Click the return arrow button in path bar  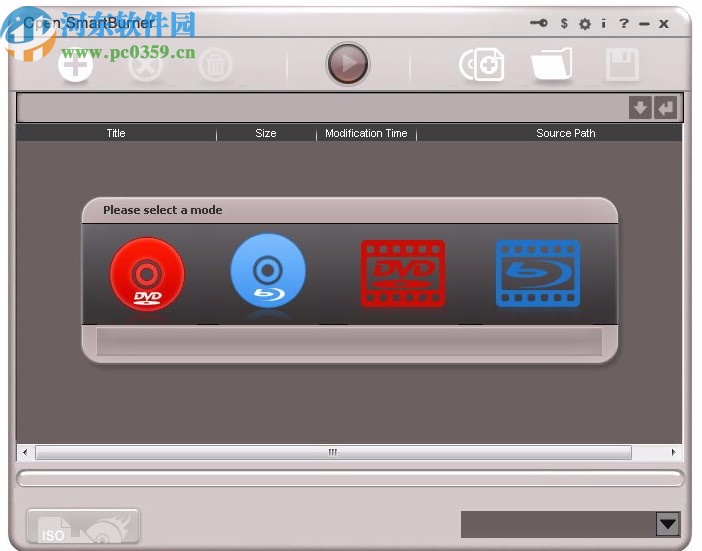point(665,107)
